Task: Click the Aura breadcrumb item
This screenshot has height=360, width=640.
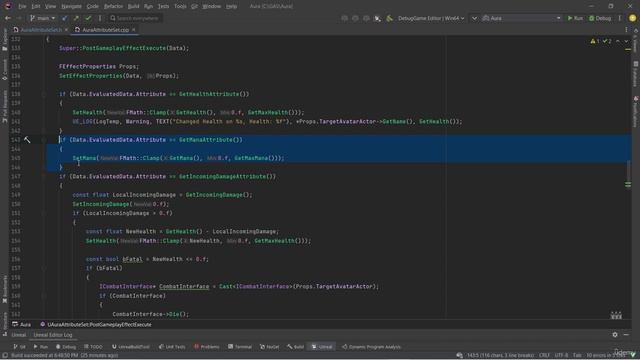Action: pos(22,324)
